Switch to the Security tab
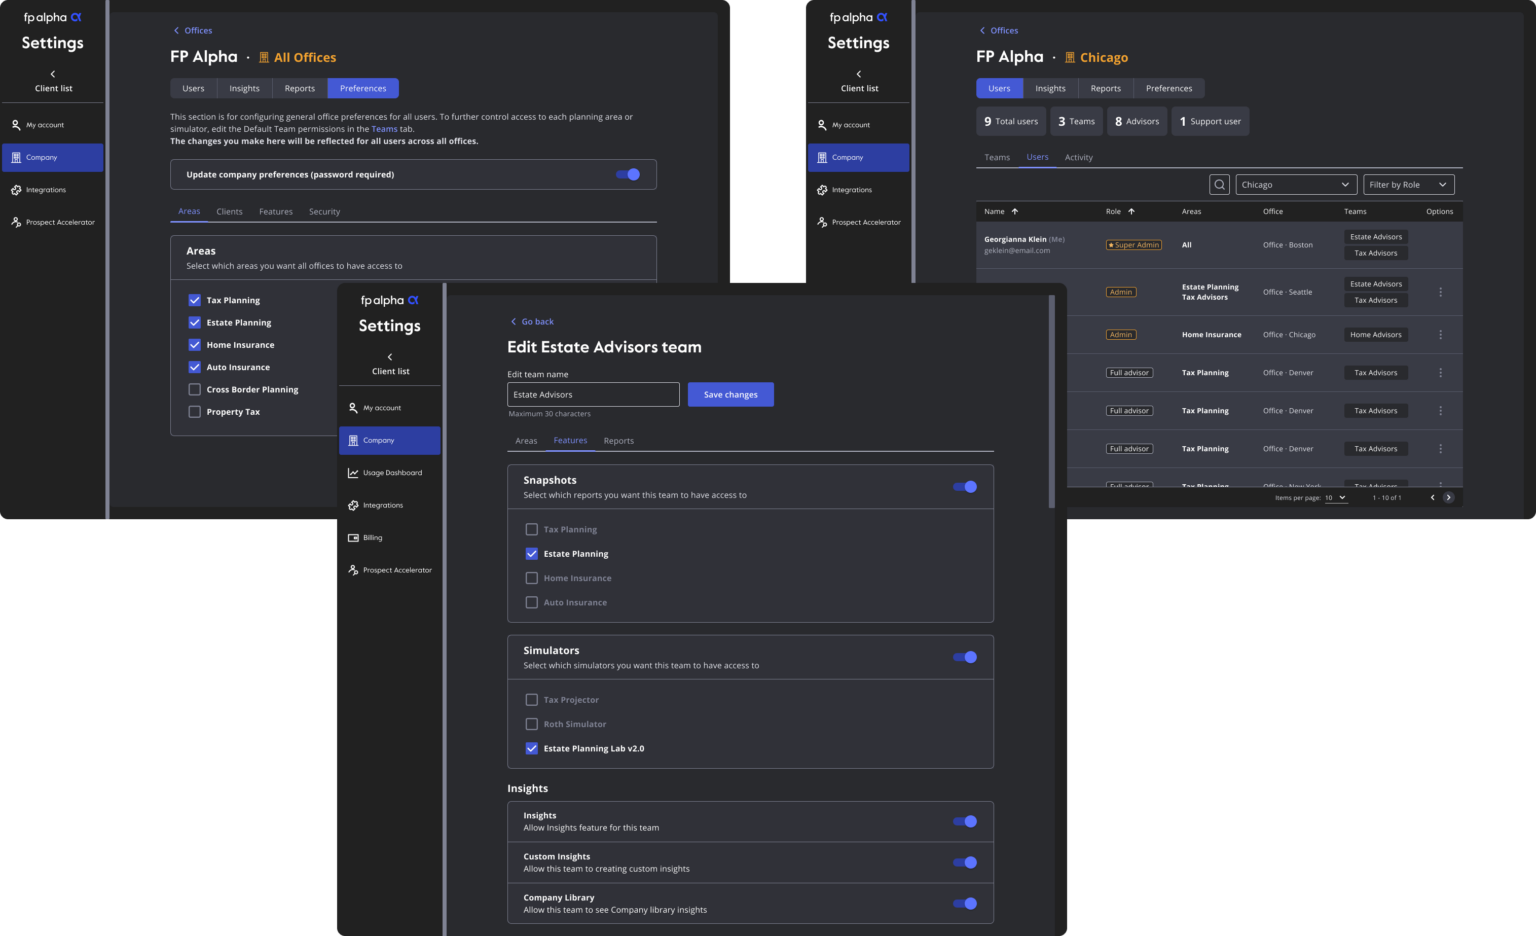Viewport: 1536px width, 936px height. (324, 211)
